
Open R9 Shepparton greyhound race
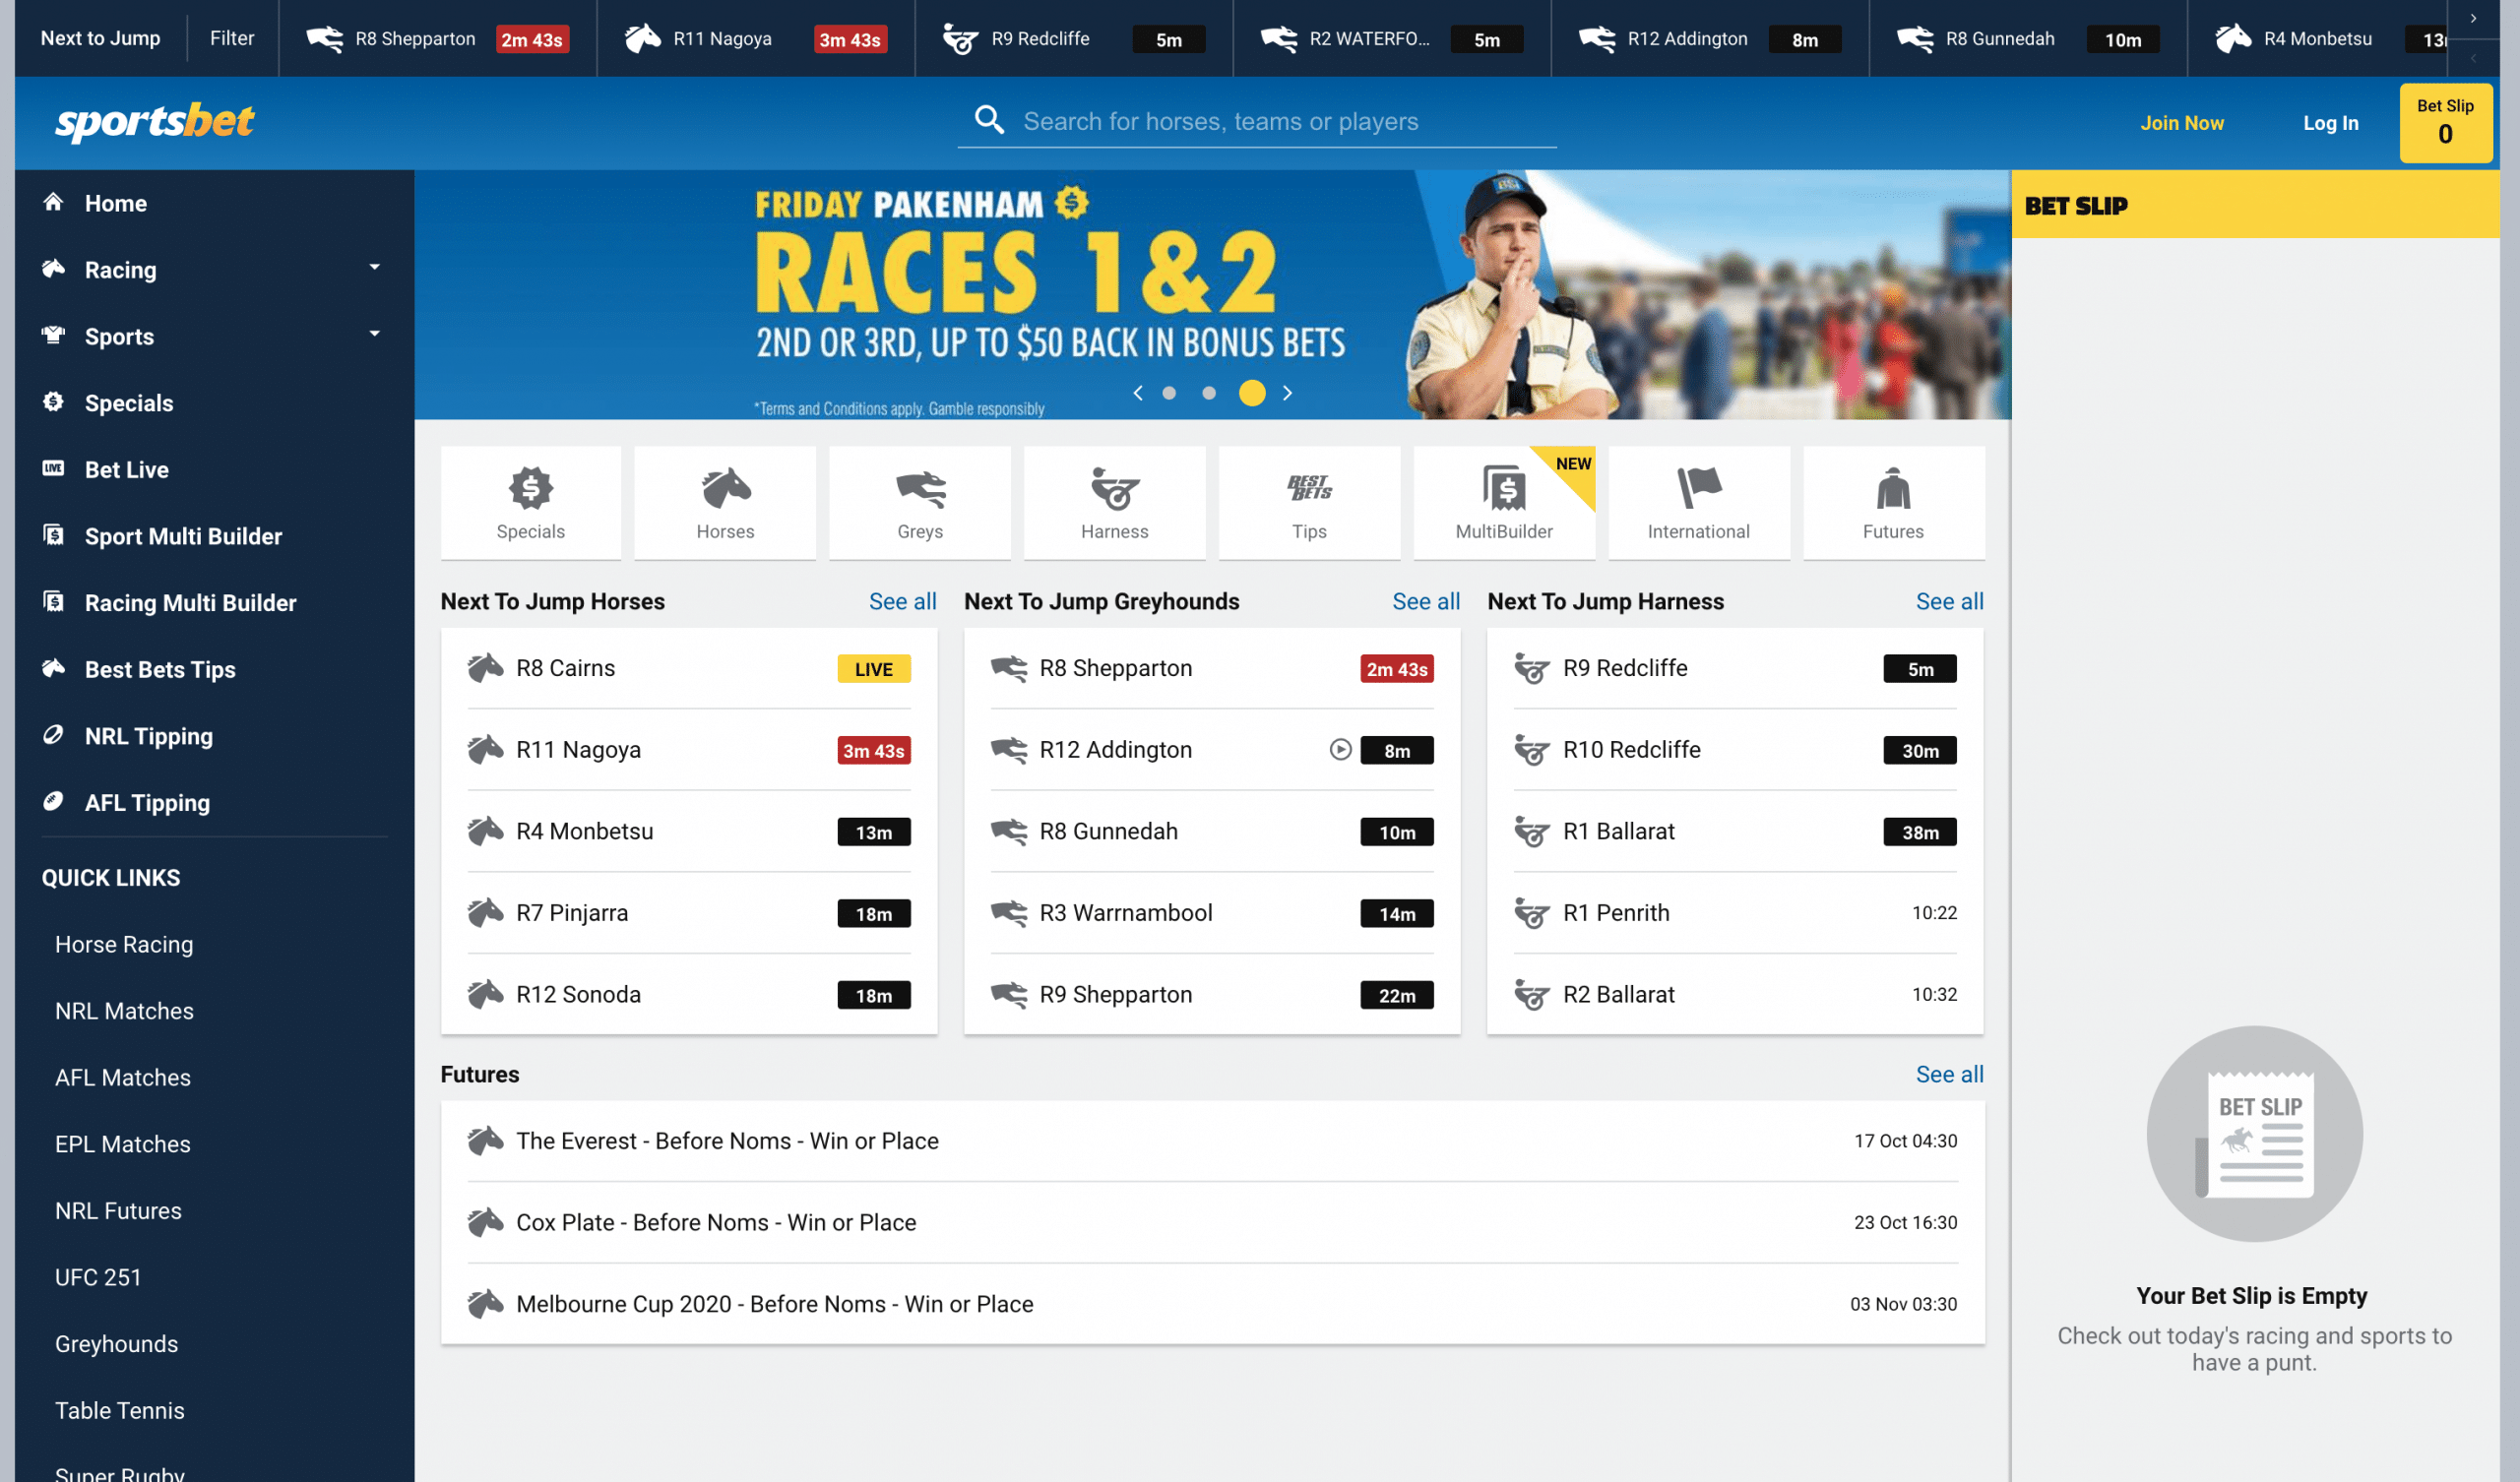click(x=1211, y=994)
